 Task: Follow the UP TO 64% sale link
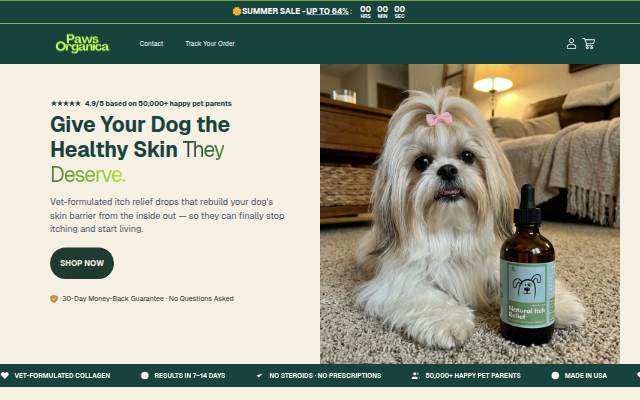pyautogui.click(x=327, y=11)
